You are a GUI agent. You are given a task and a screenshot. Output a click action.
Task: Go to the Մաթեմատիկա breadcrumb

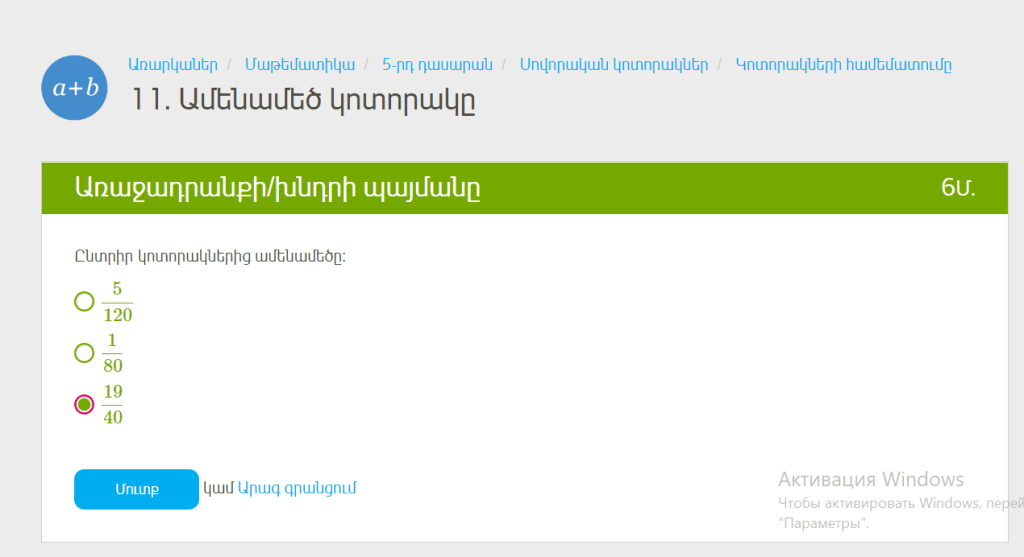click(300, 65)
